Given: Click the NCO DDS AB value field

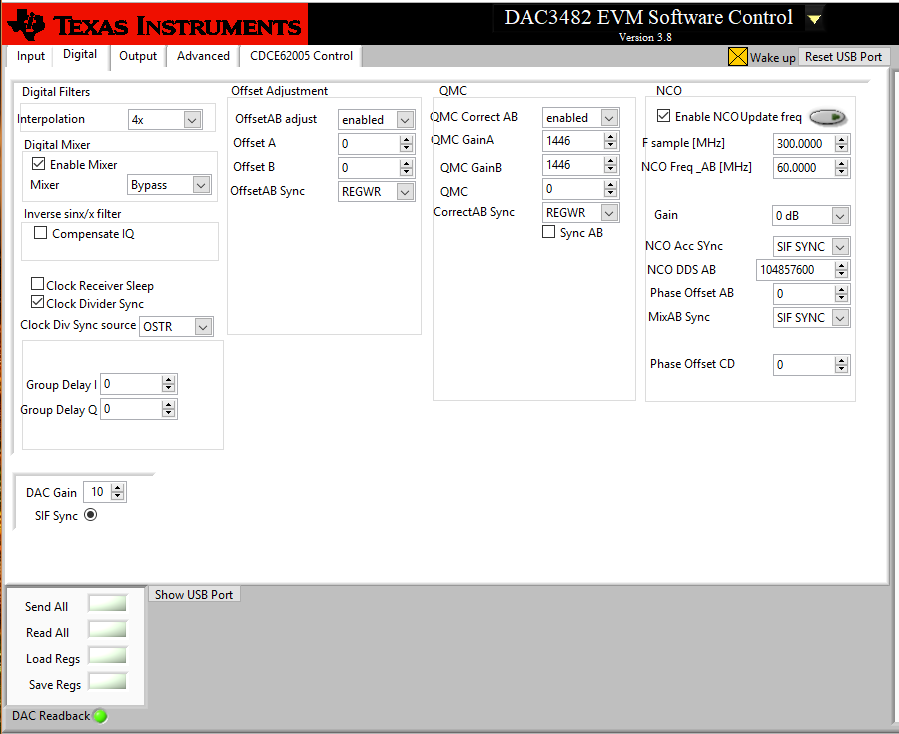Looking at the screenshot, I should point(795,270).
